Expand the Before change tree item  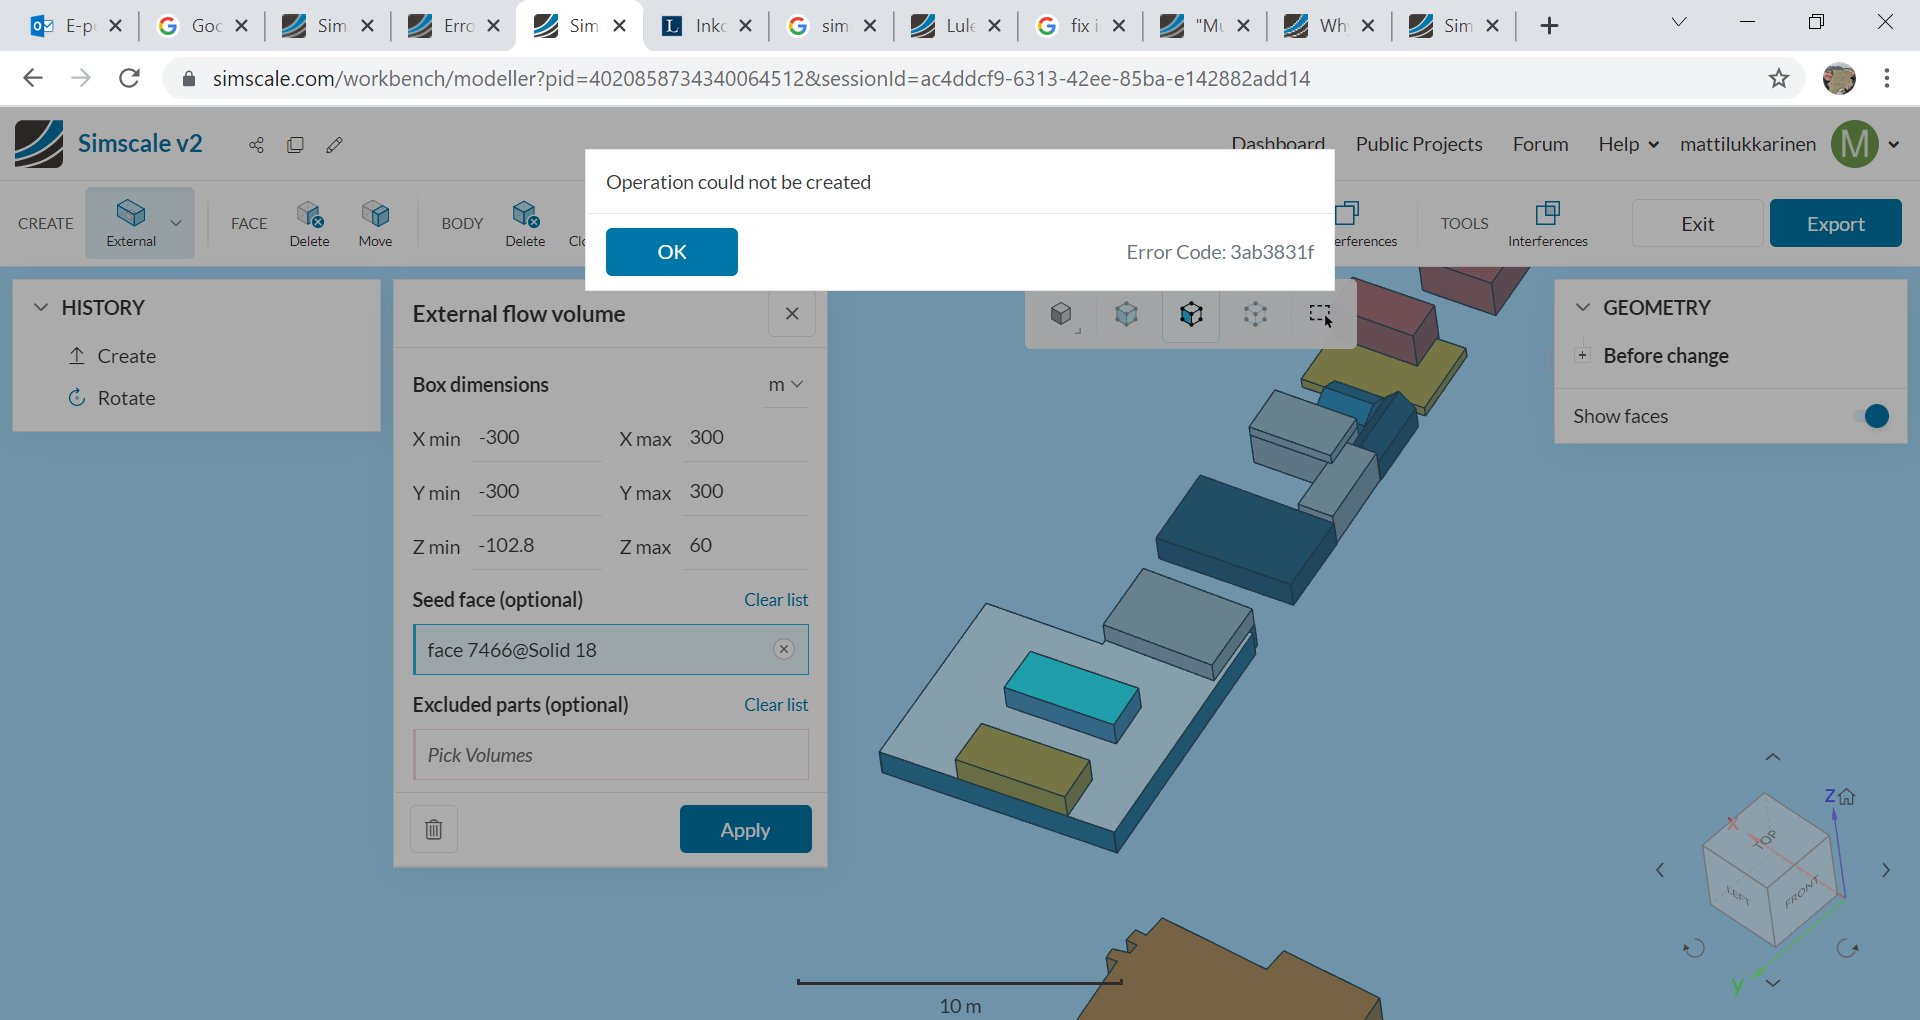[1582, 355]
